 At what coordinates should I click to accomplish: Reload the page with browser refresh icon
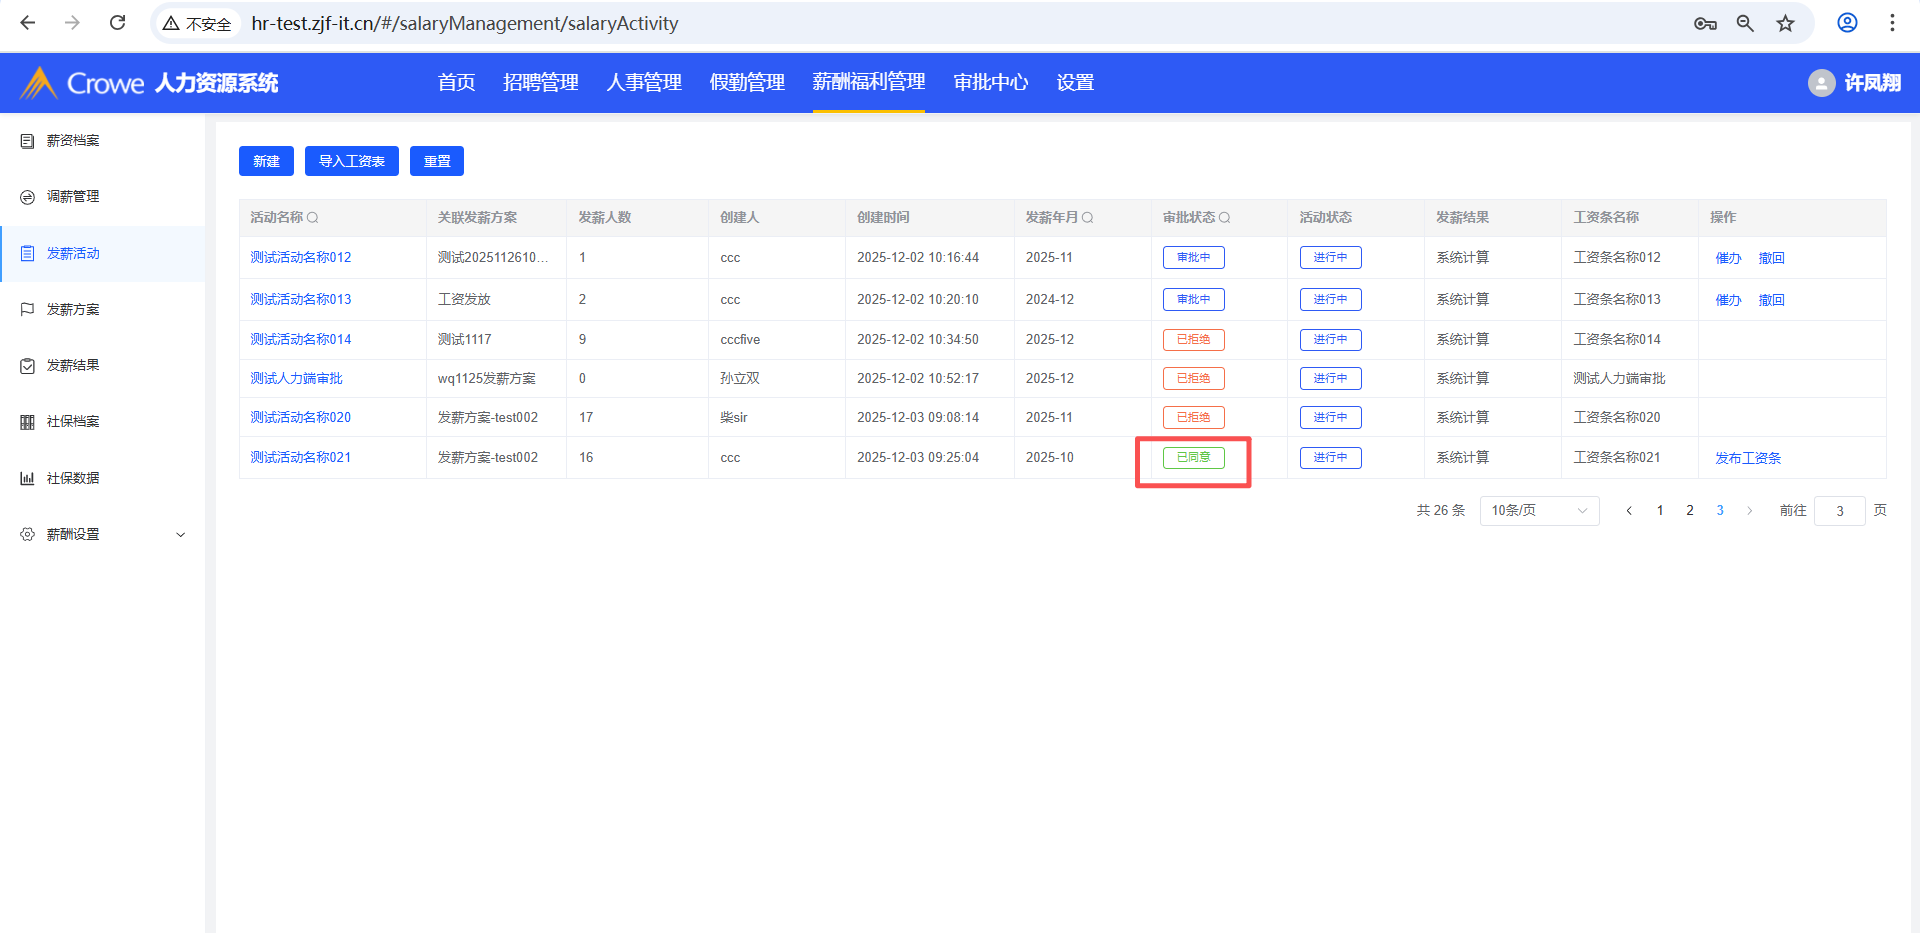coord(117,23)
